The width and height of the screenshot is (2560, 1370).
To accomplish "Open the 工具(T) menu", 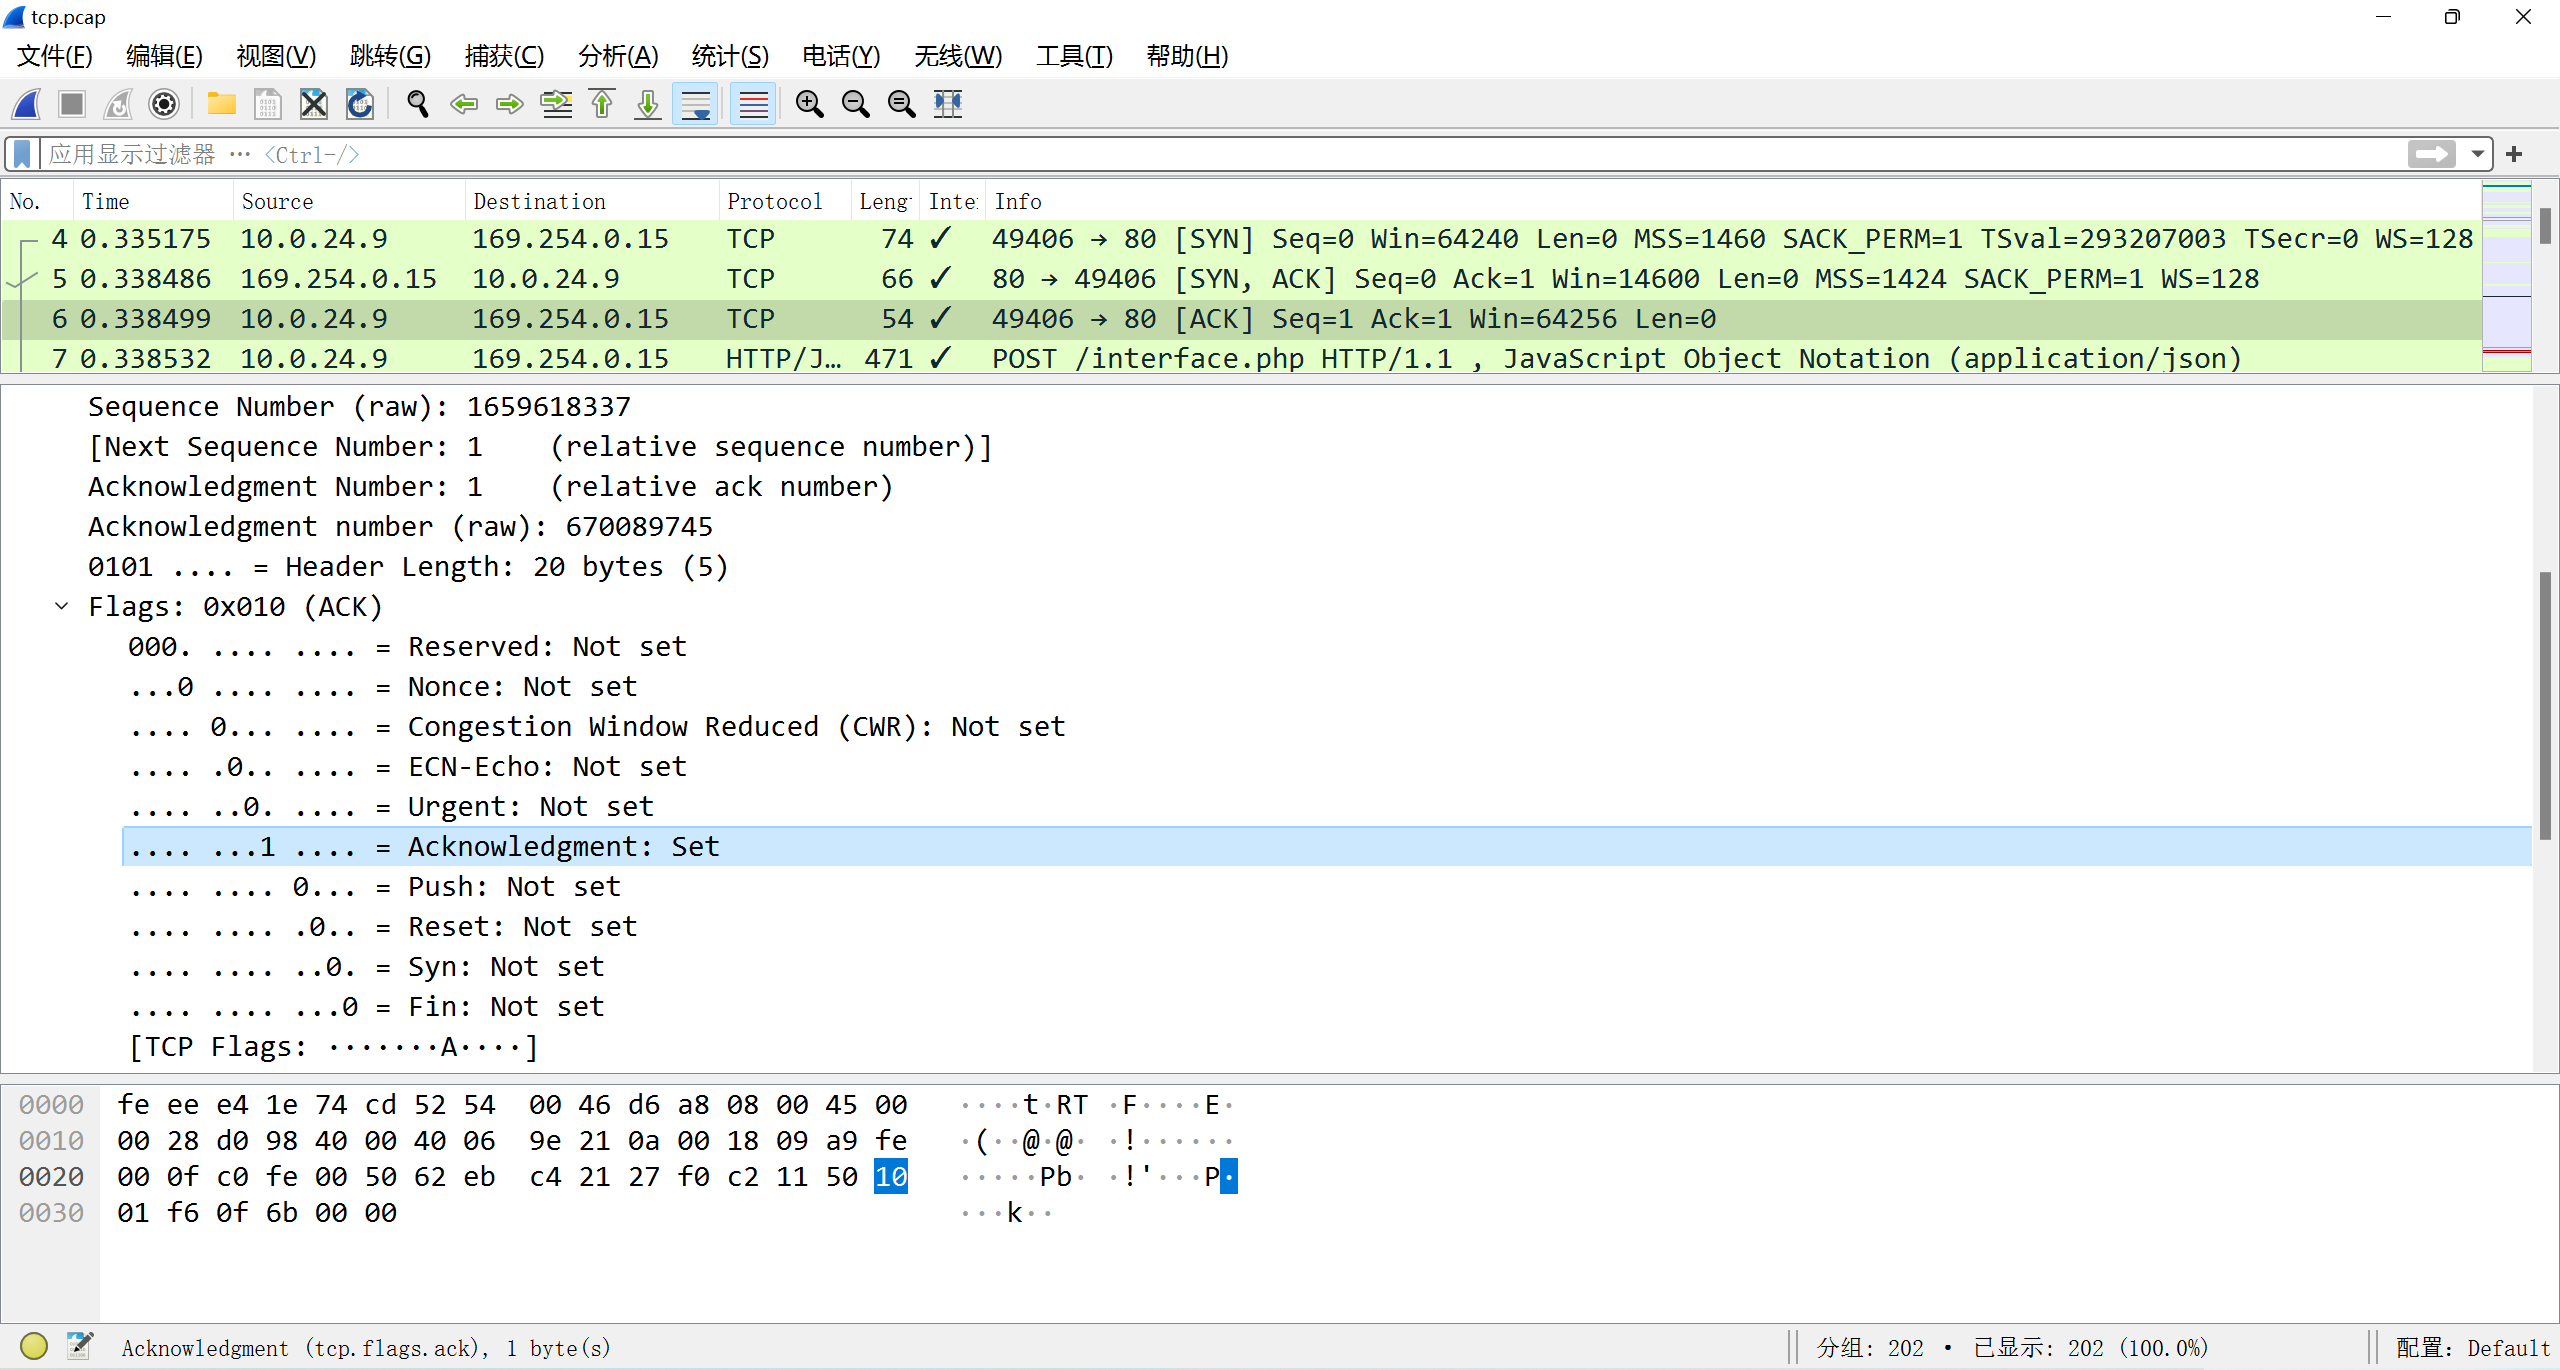I will click(1074, 56).
